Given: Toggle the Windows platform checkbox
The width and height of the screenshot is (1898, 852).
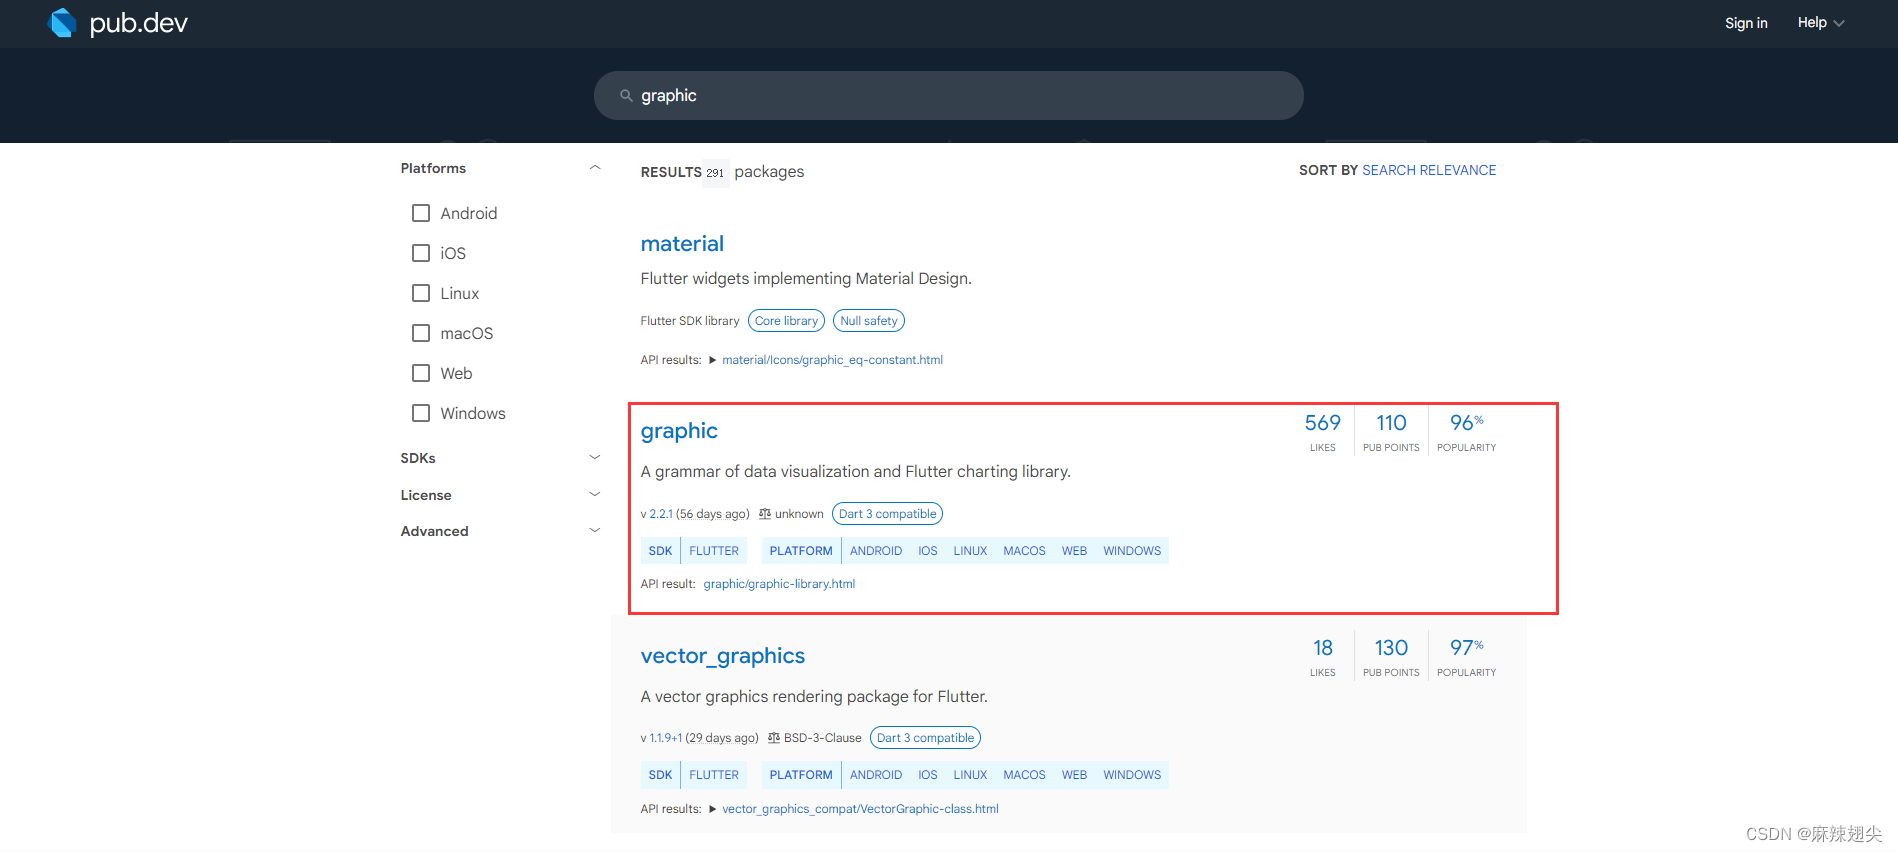Looking at the screenshot, I should (421, 413).
